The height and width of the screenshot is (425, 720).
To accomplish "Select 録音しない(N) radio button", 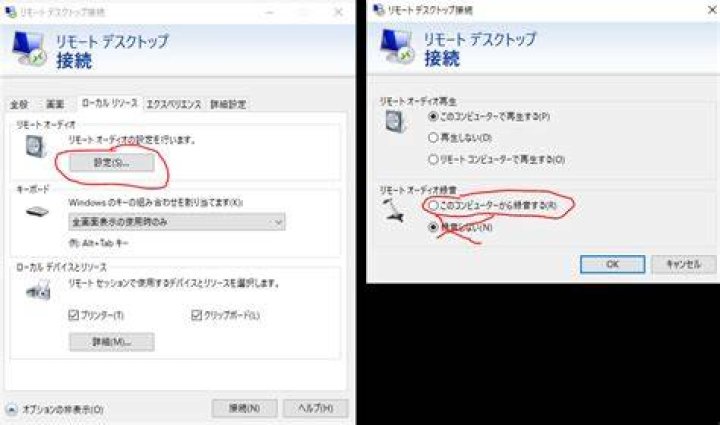I will point(433,227).
